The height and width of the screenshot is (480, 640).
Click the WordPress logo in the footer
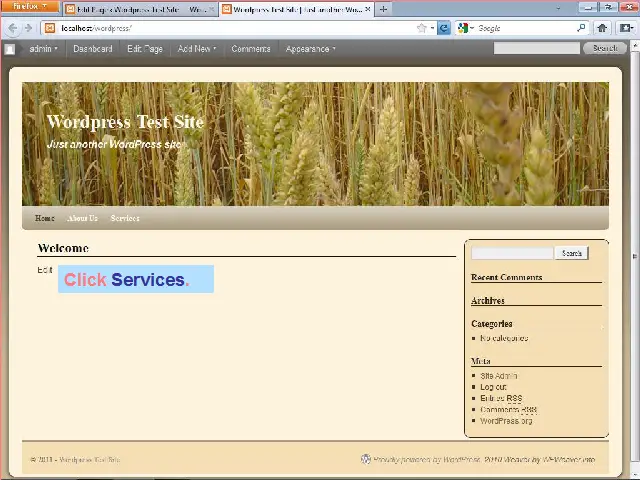click(366, 459)
